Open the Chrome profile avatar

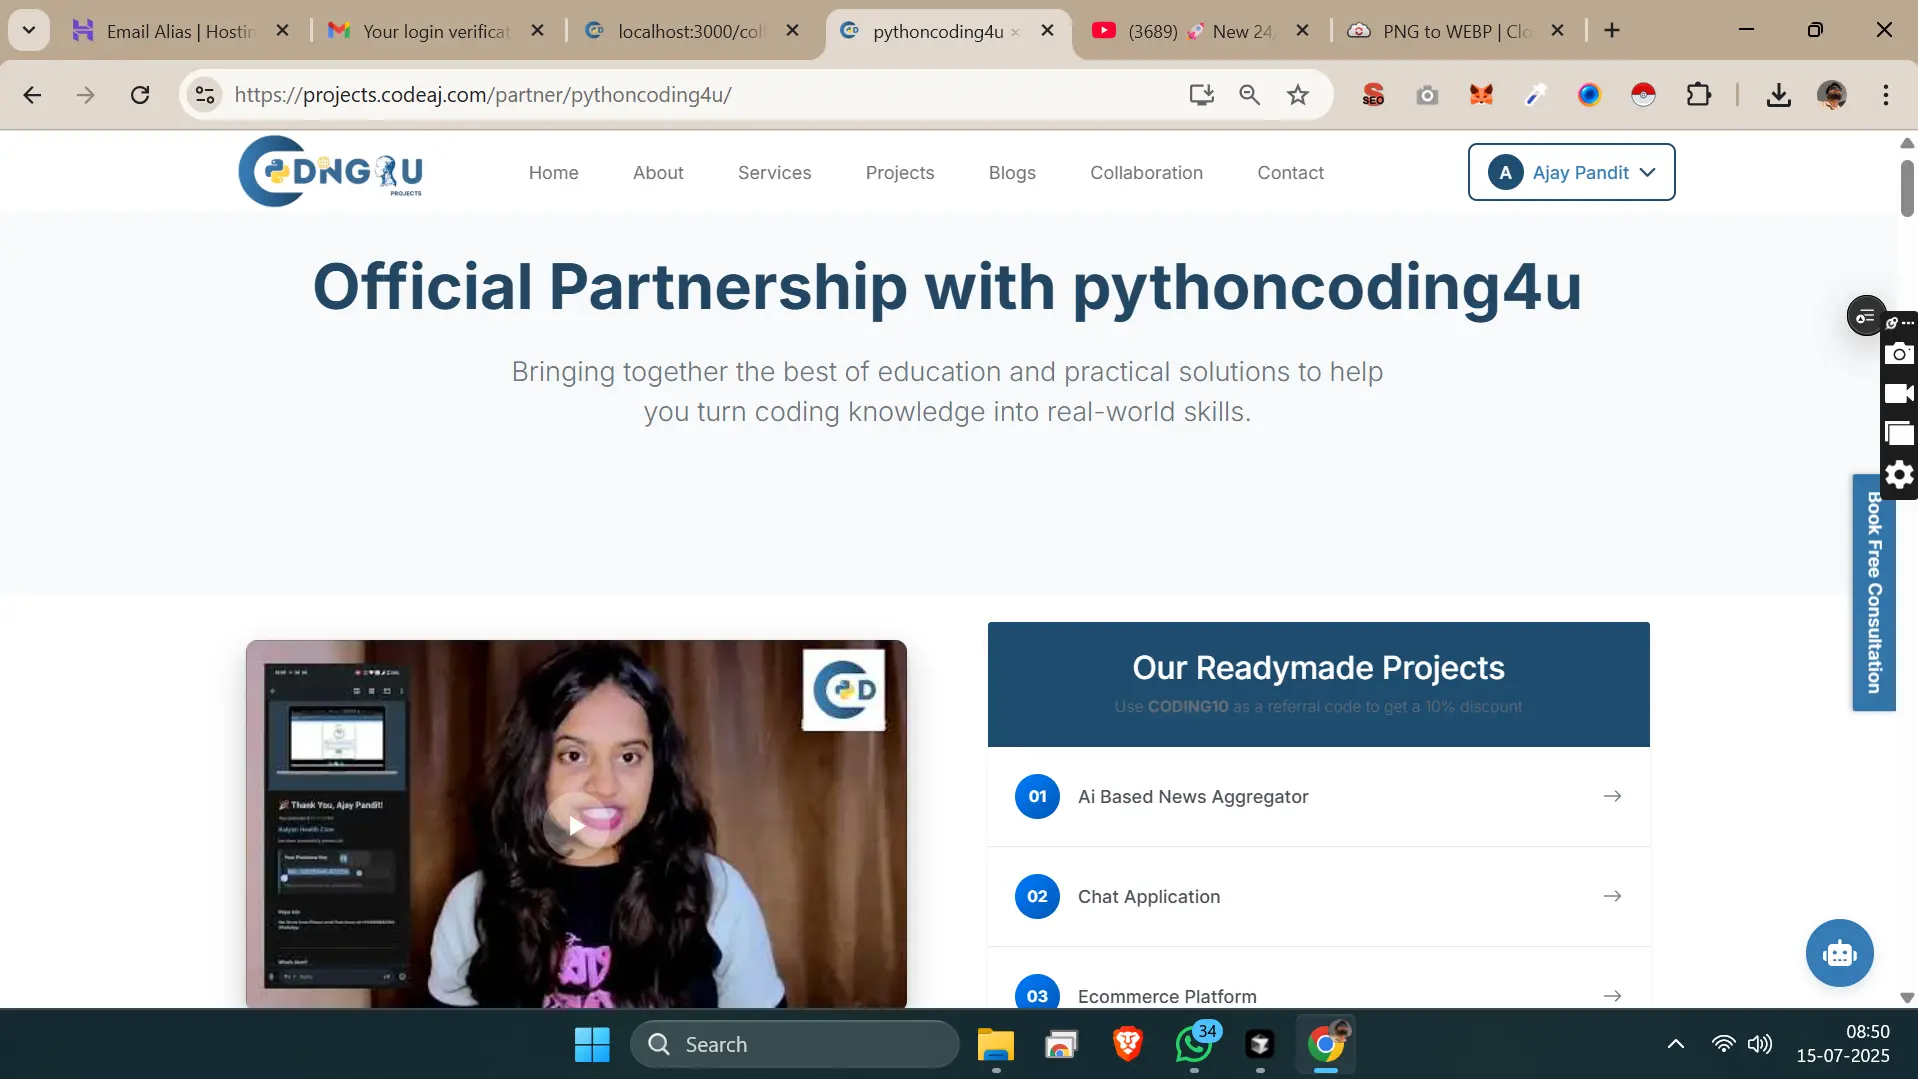click(1832, 95)
